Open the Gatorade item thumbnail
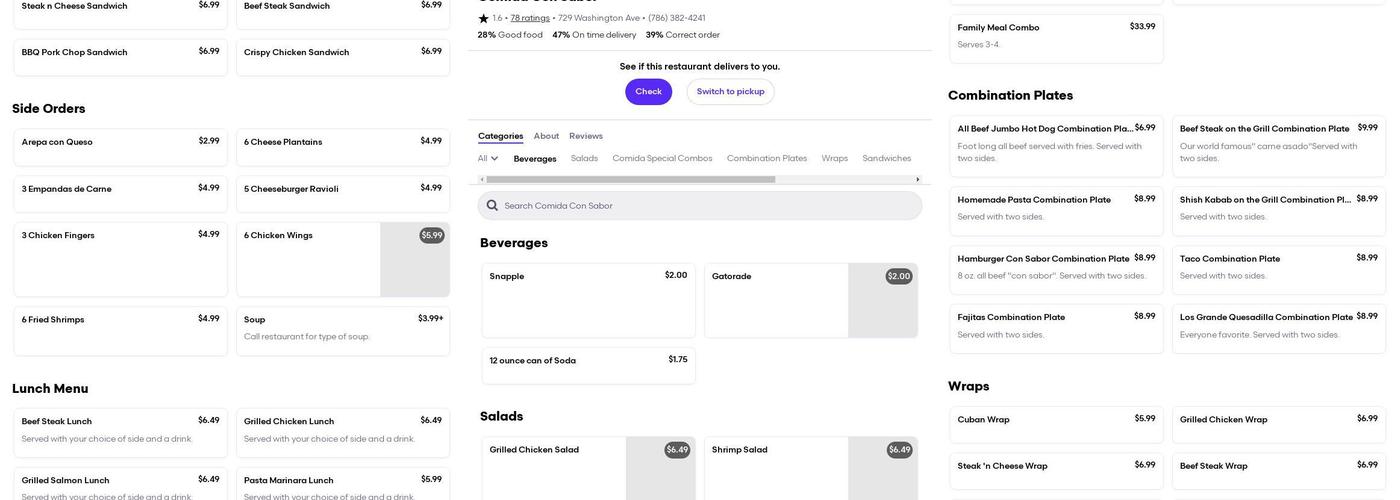Image resolution: width=1400 pixels, height=500 pixels. 882,300
